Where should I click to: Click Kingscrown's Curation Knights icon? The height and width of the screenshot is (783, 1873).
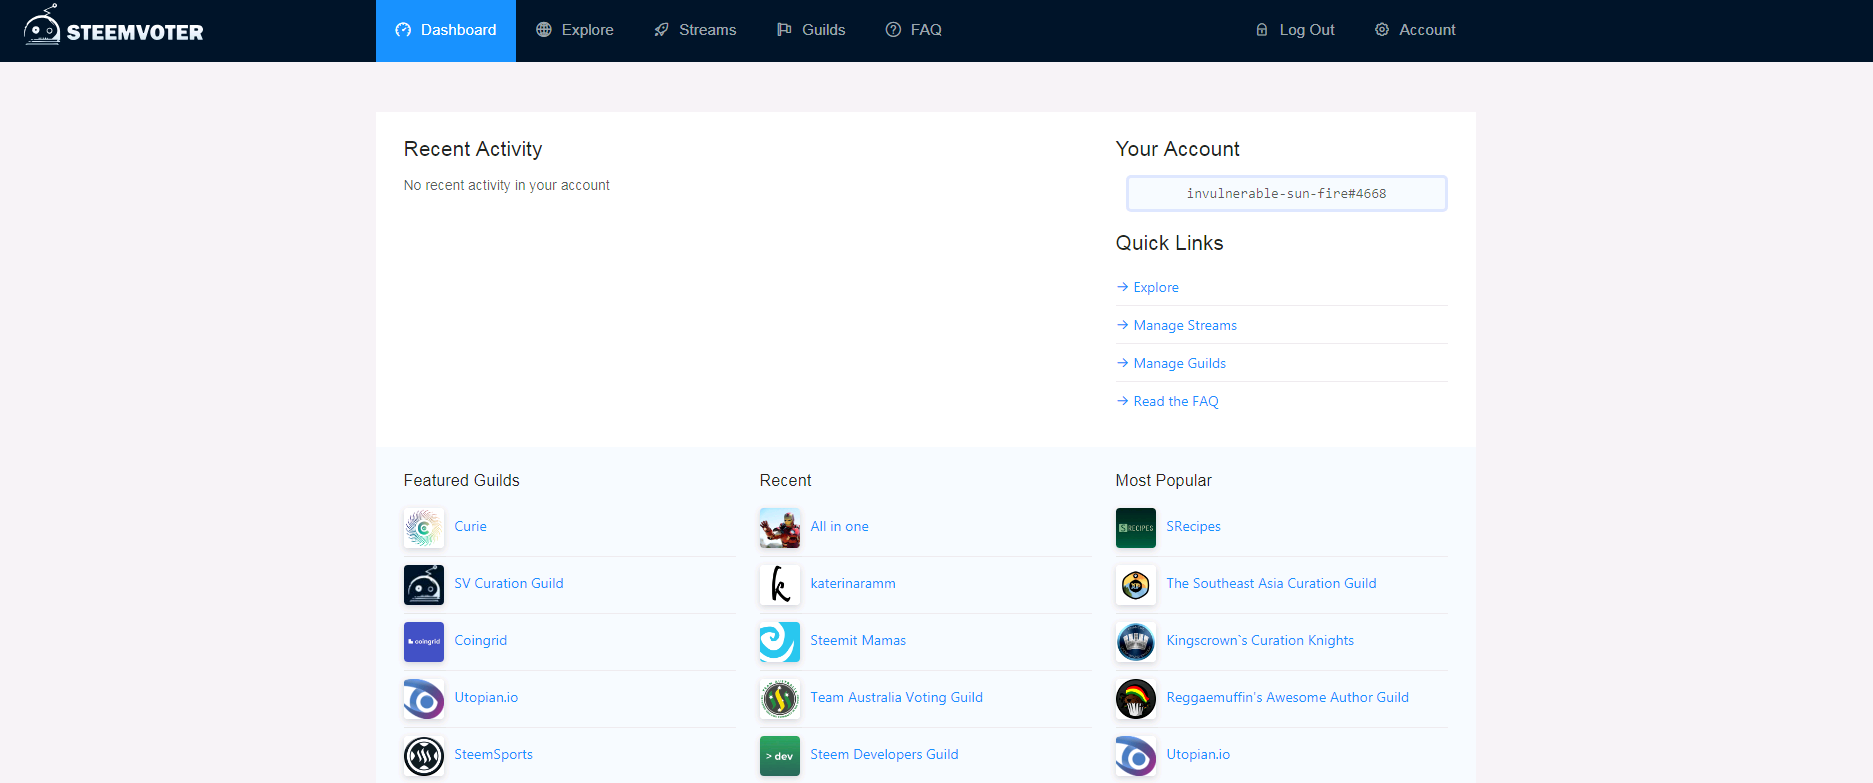coord(1136,641)
